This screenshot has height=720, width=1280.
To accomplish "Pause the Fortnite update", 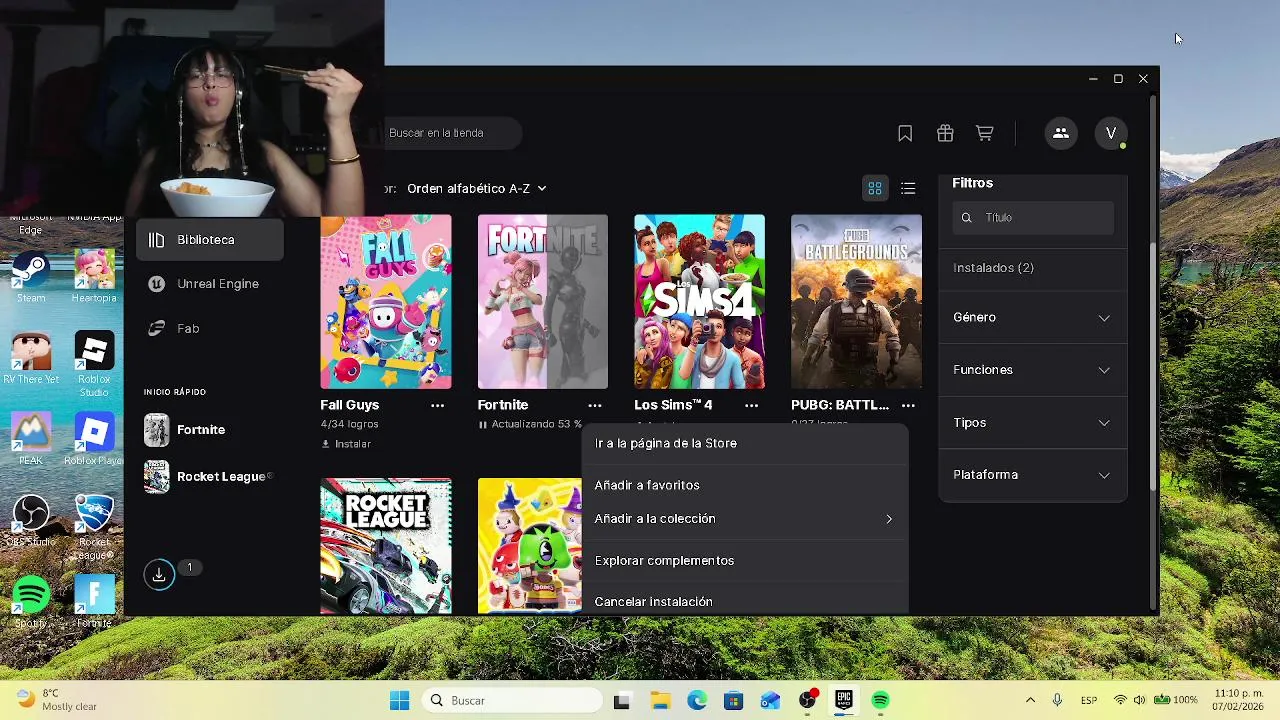I will [483, 425].
